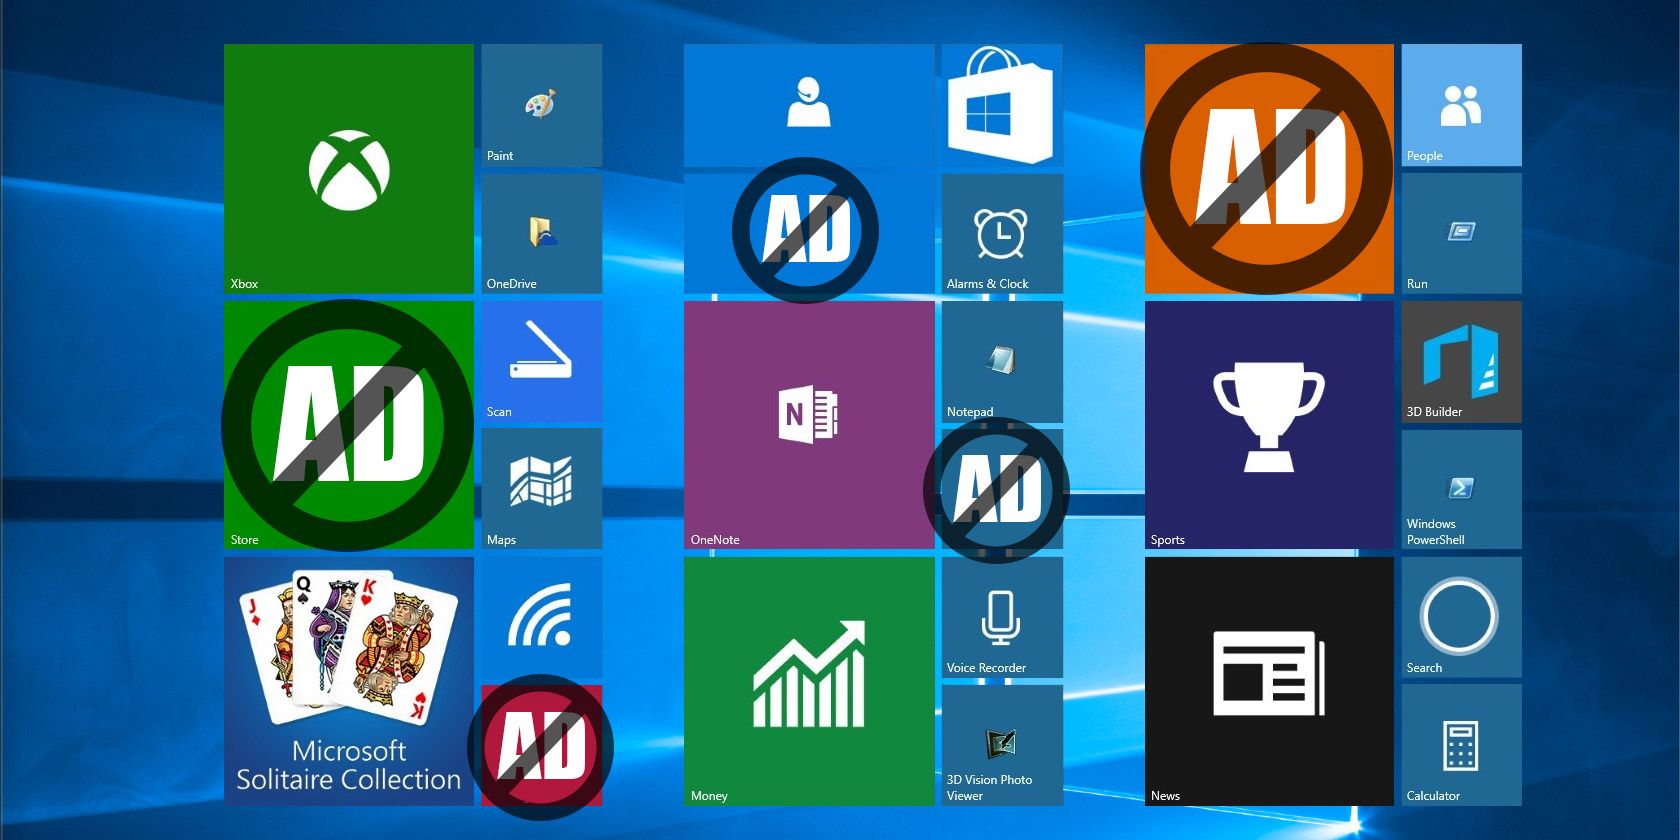Open the News tile
Viewport: 1680px width, 840px height.
point(1269,681)
